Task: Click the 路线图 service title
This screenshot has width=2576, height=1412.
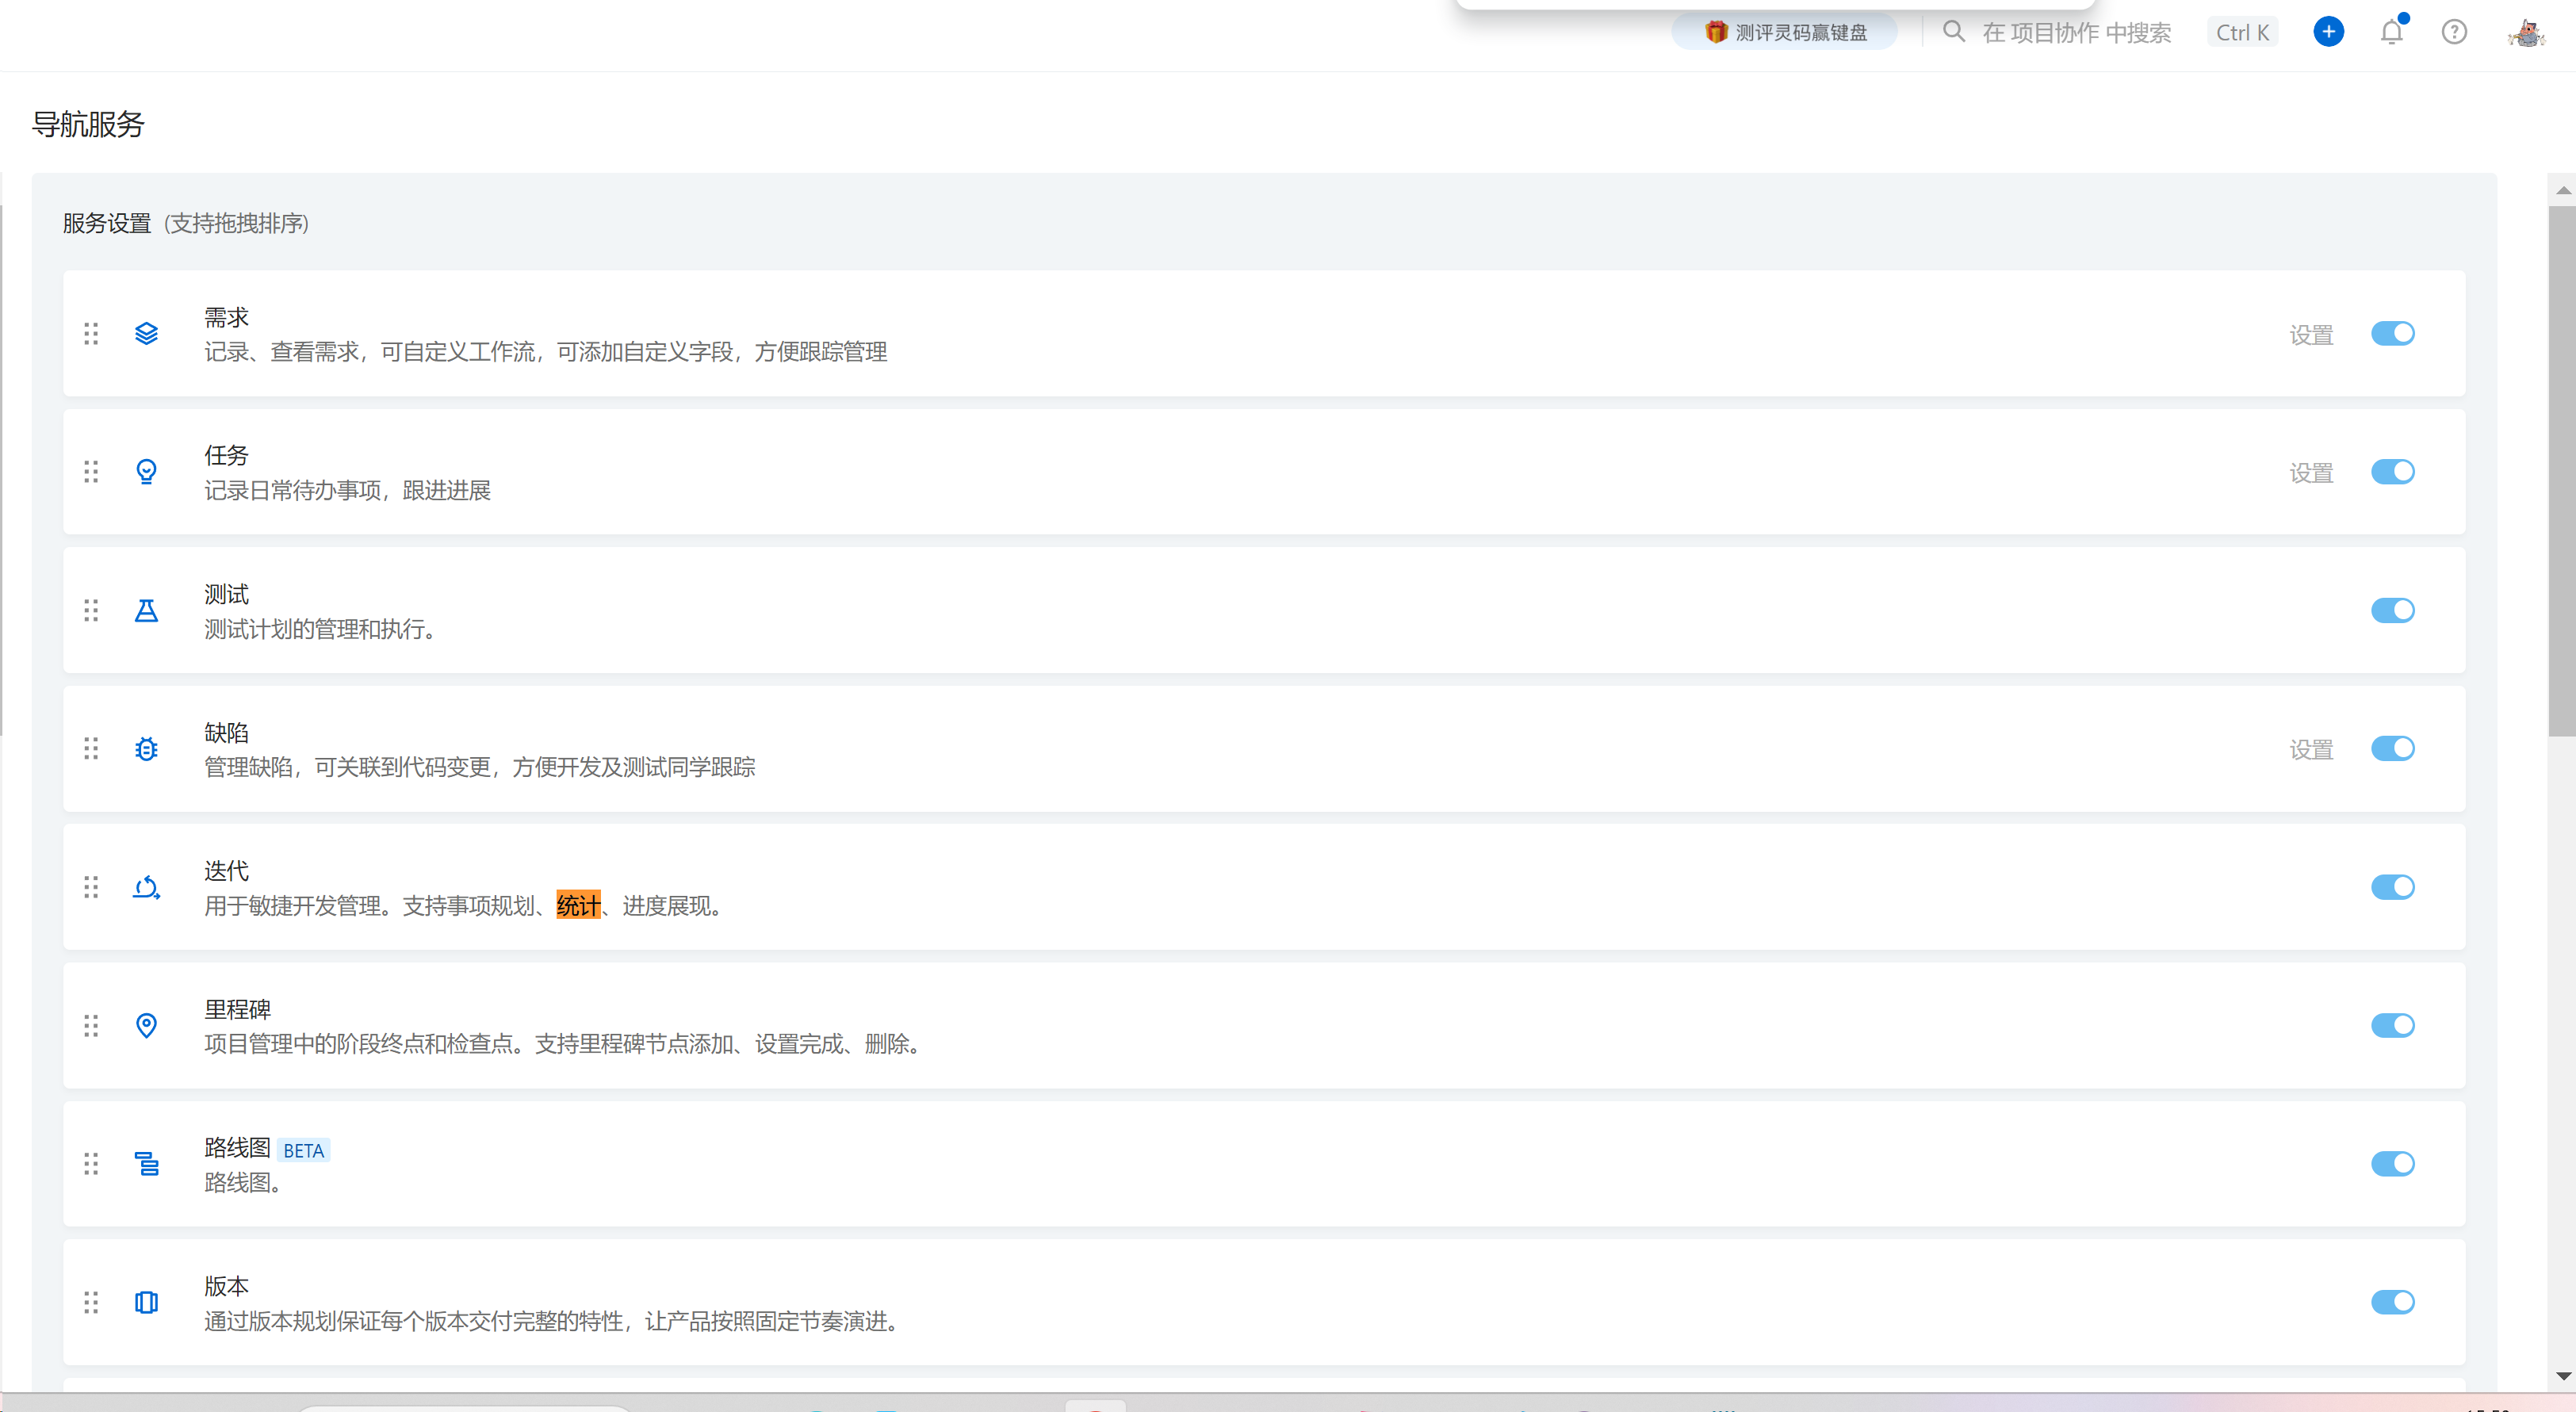Action: pos(238,1148)
